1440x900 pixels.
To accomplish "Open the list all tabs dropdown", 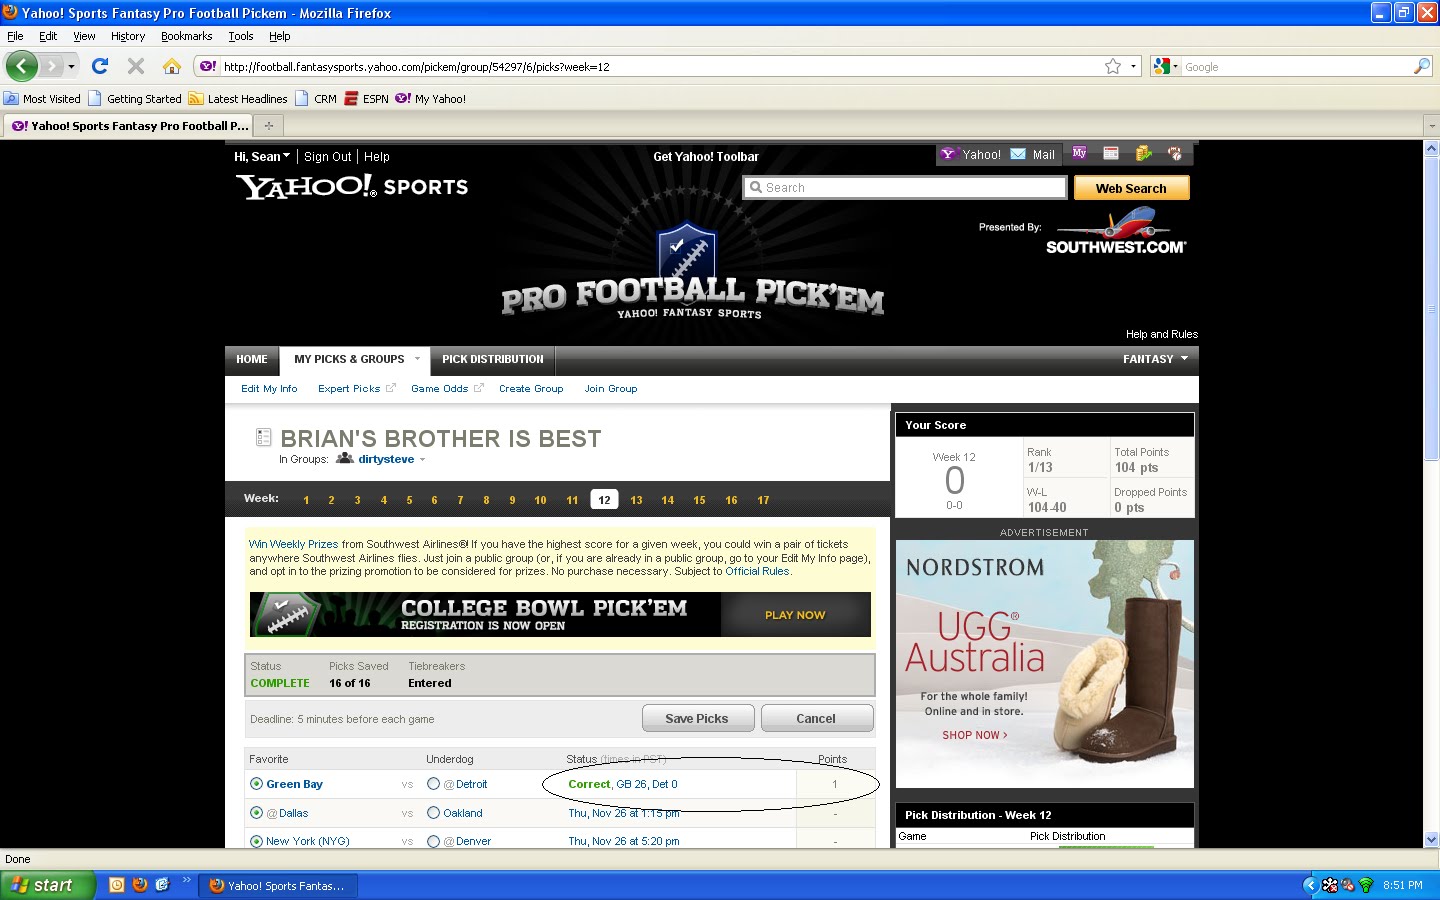I will click(x=1431, y=126).
